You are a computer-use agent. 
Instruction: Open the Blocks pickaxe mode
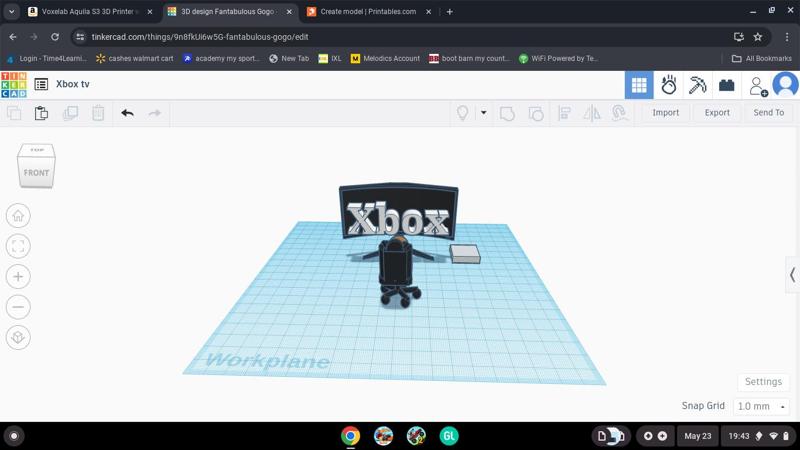coord(697,85)
